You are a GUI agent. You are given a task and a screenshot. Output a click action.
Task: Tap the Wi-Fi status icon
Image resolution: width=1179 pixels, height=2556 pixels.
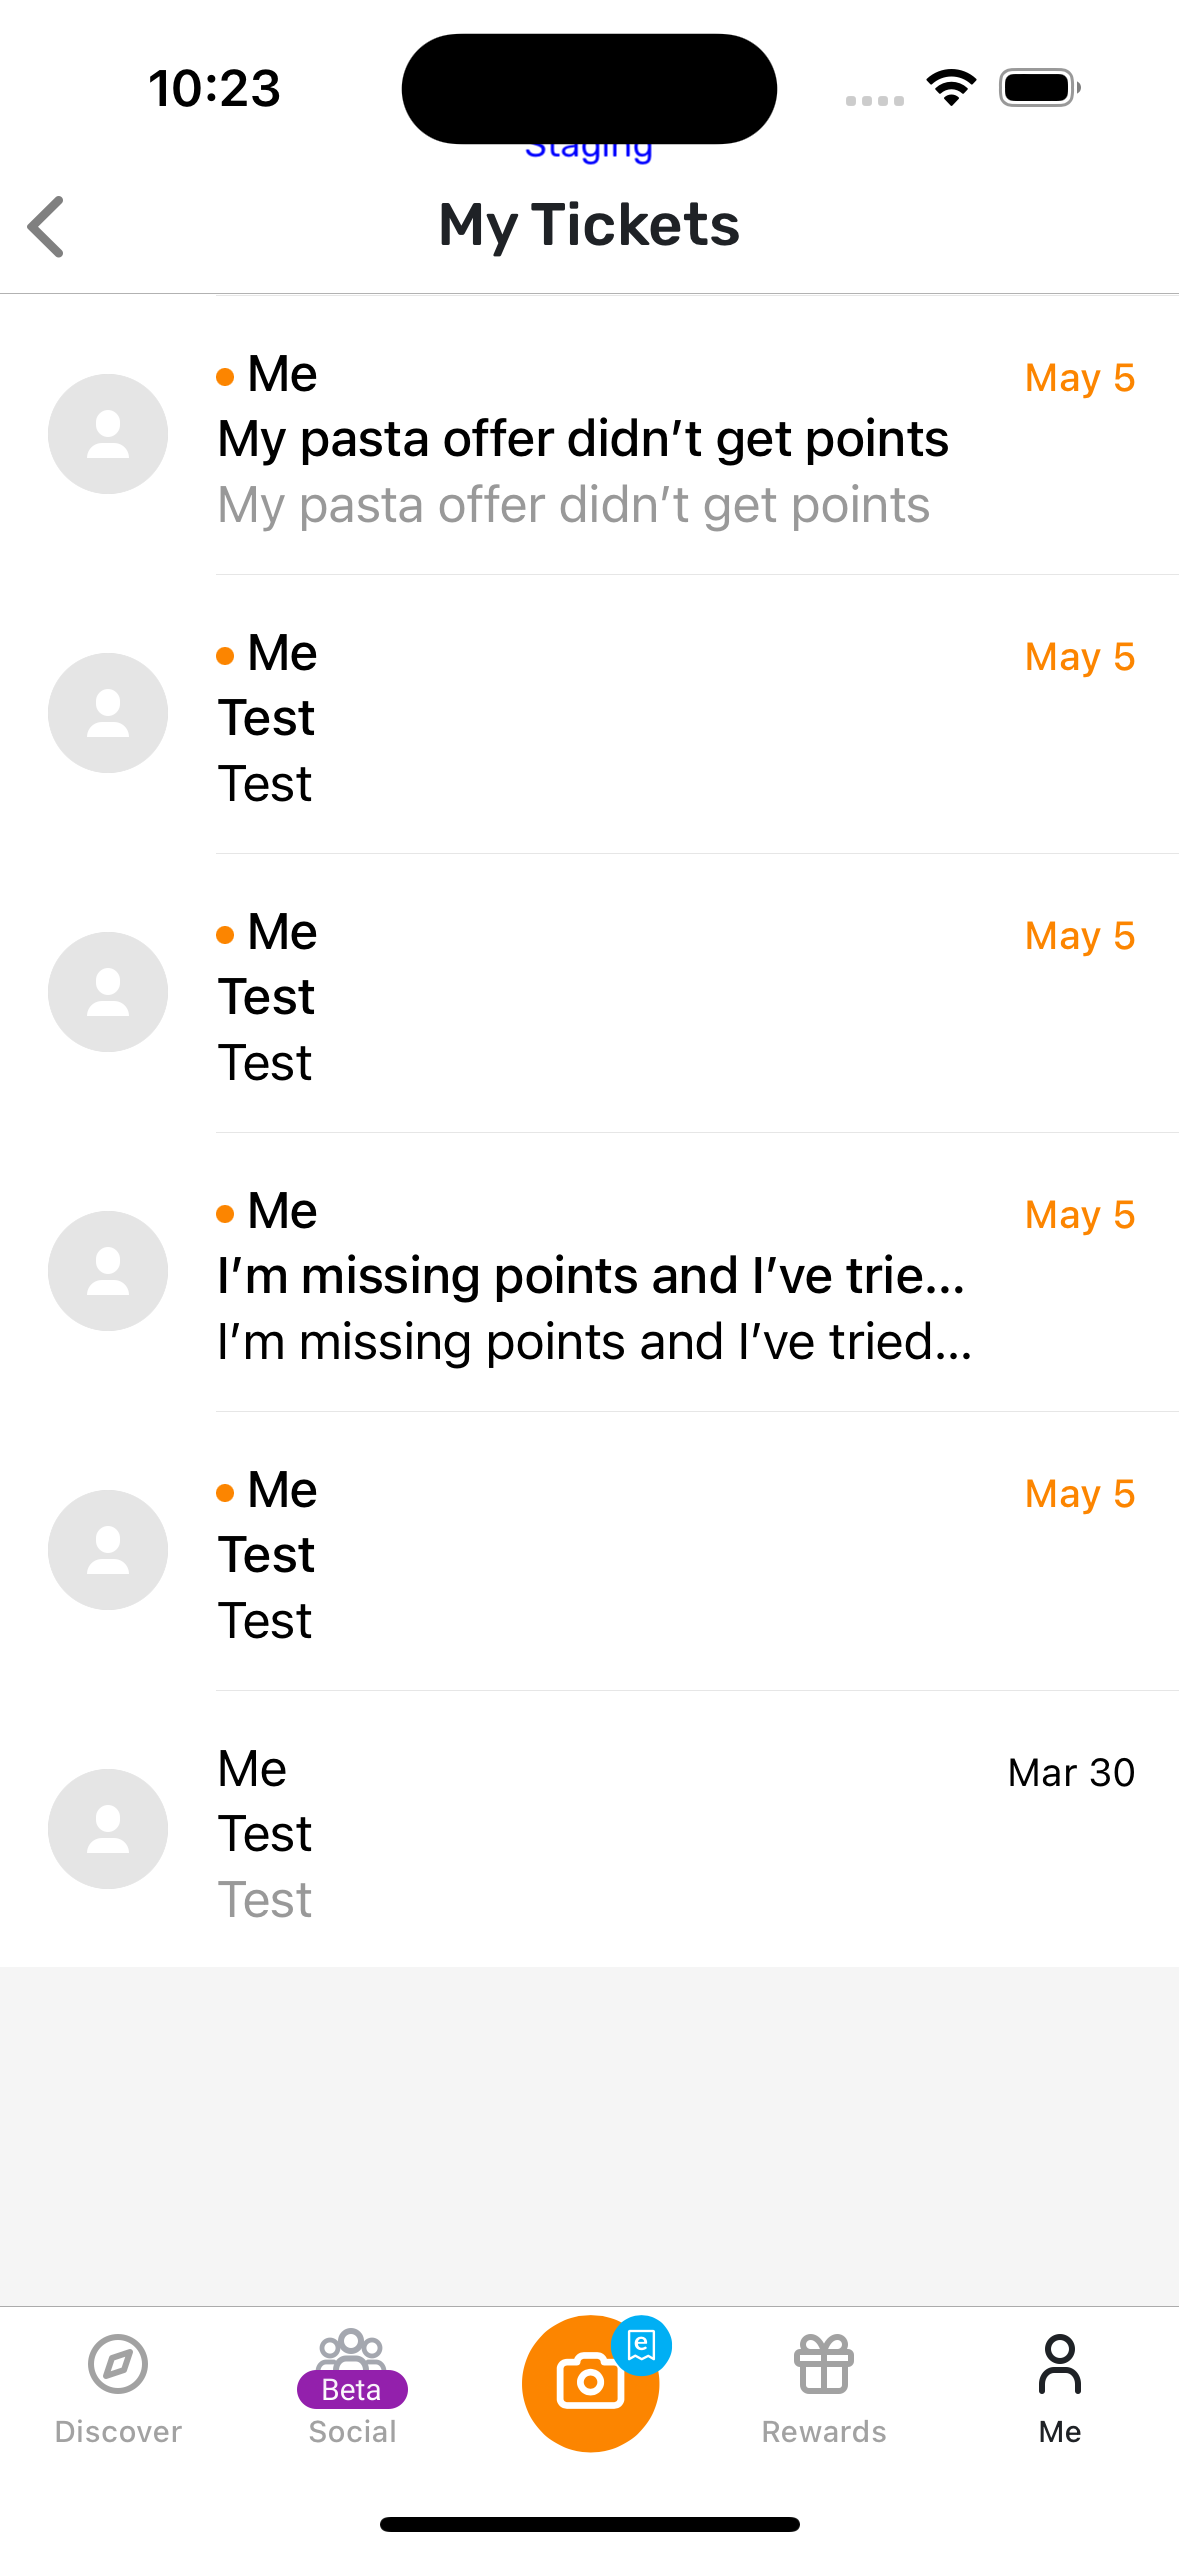[951, 88]
